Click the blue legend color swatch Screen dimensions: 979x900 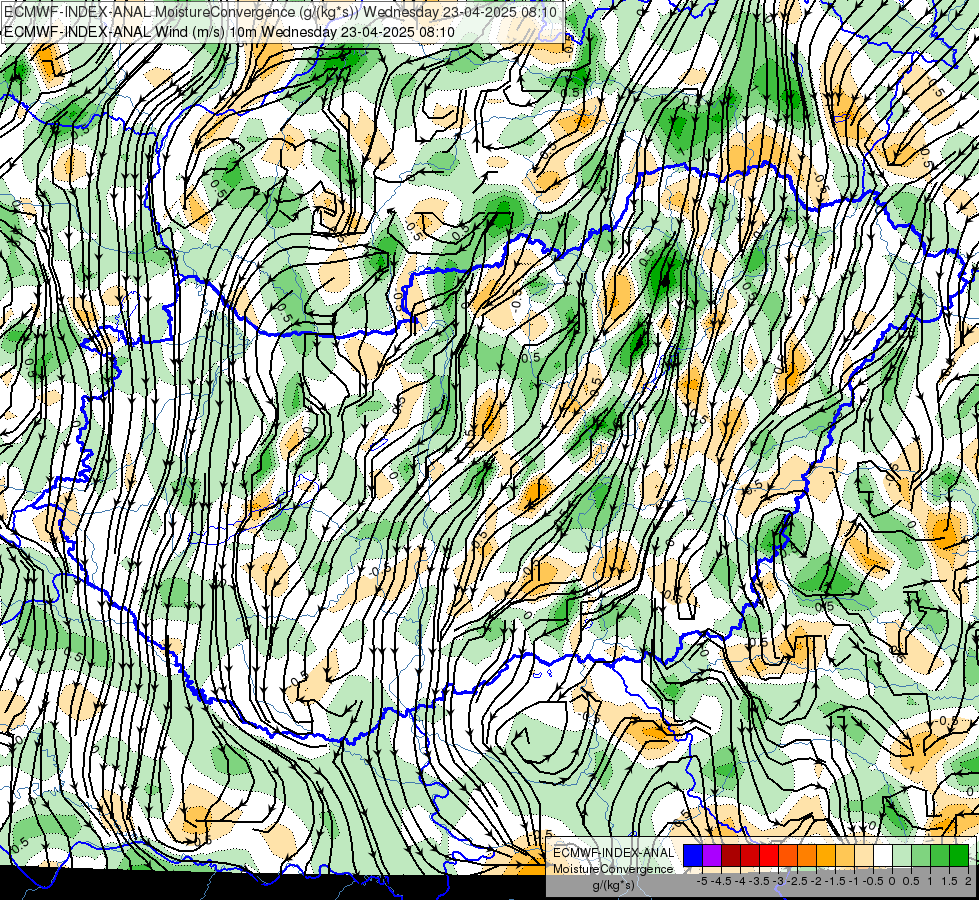point(693,855)
